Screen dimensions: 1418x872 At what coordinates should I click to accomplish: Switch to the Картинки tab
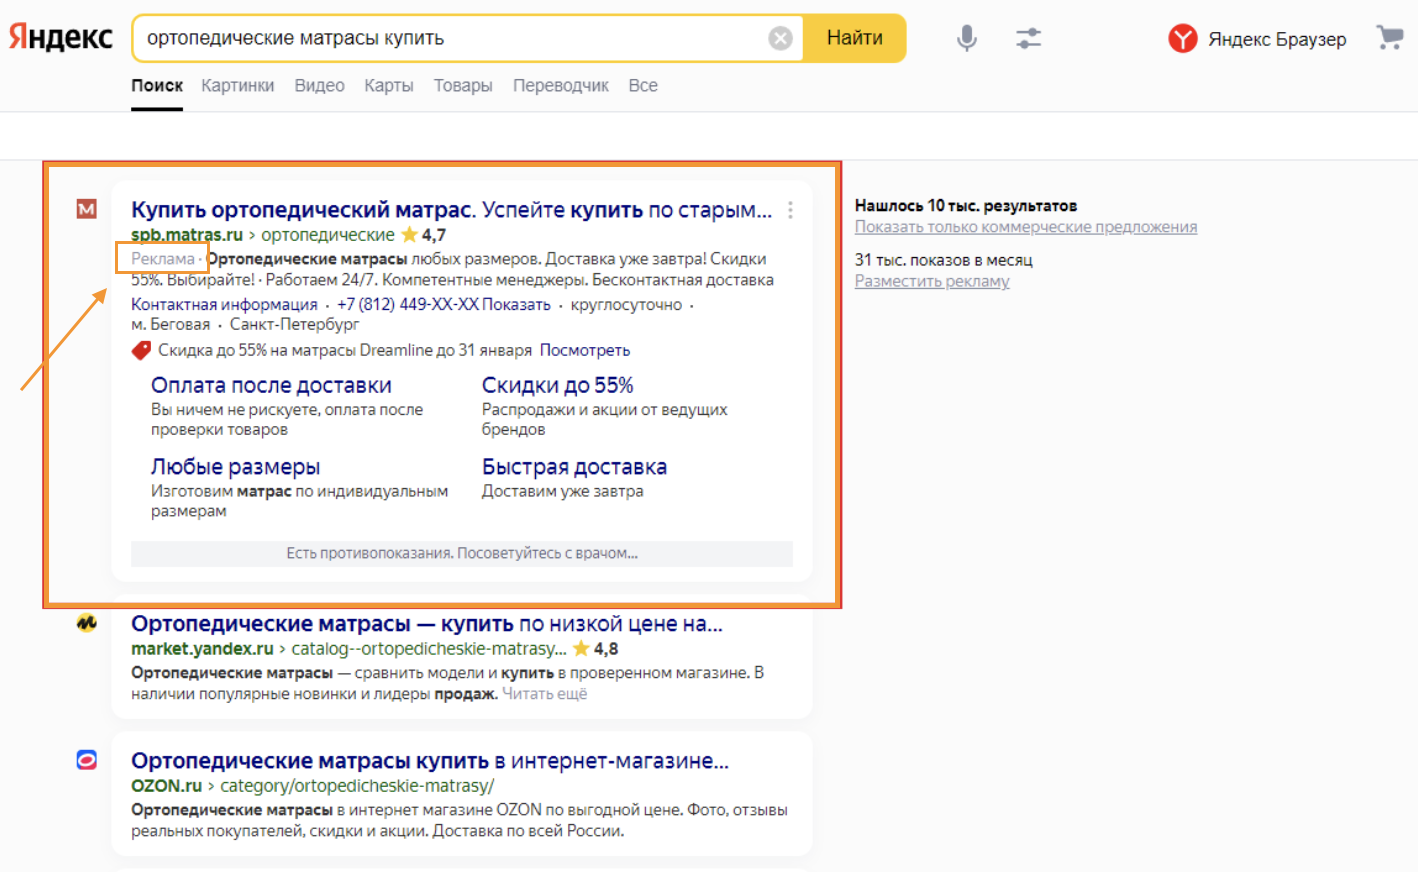(238, 86)
